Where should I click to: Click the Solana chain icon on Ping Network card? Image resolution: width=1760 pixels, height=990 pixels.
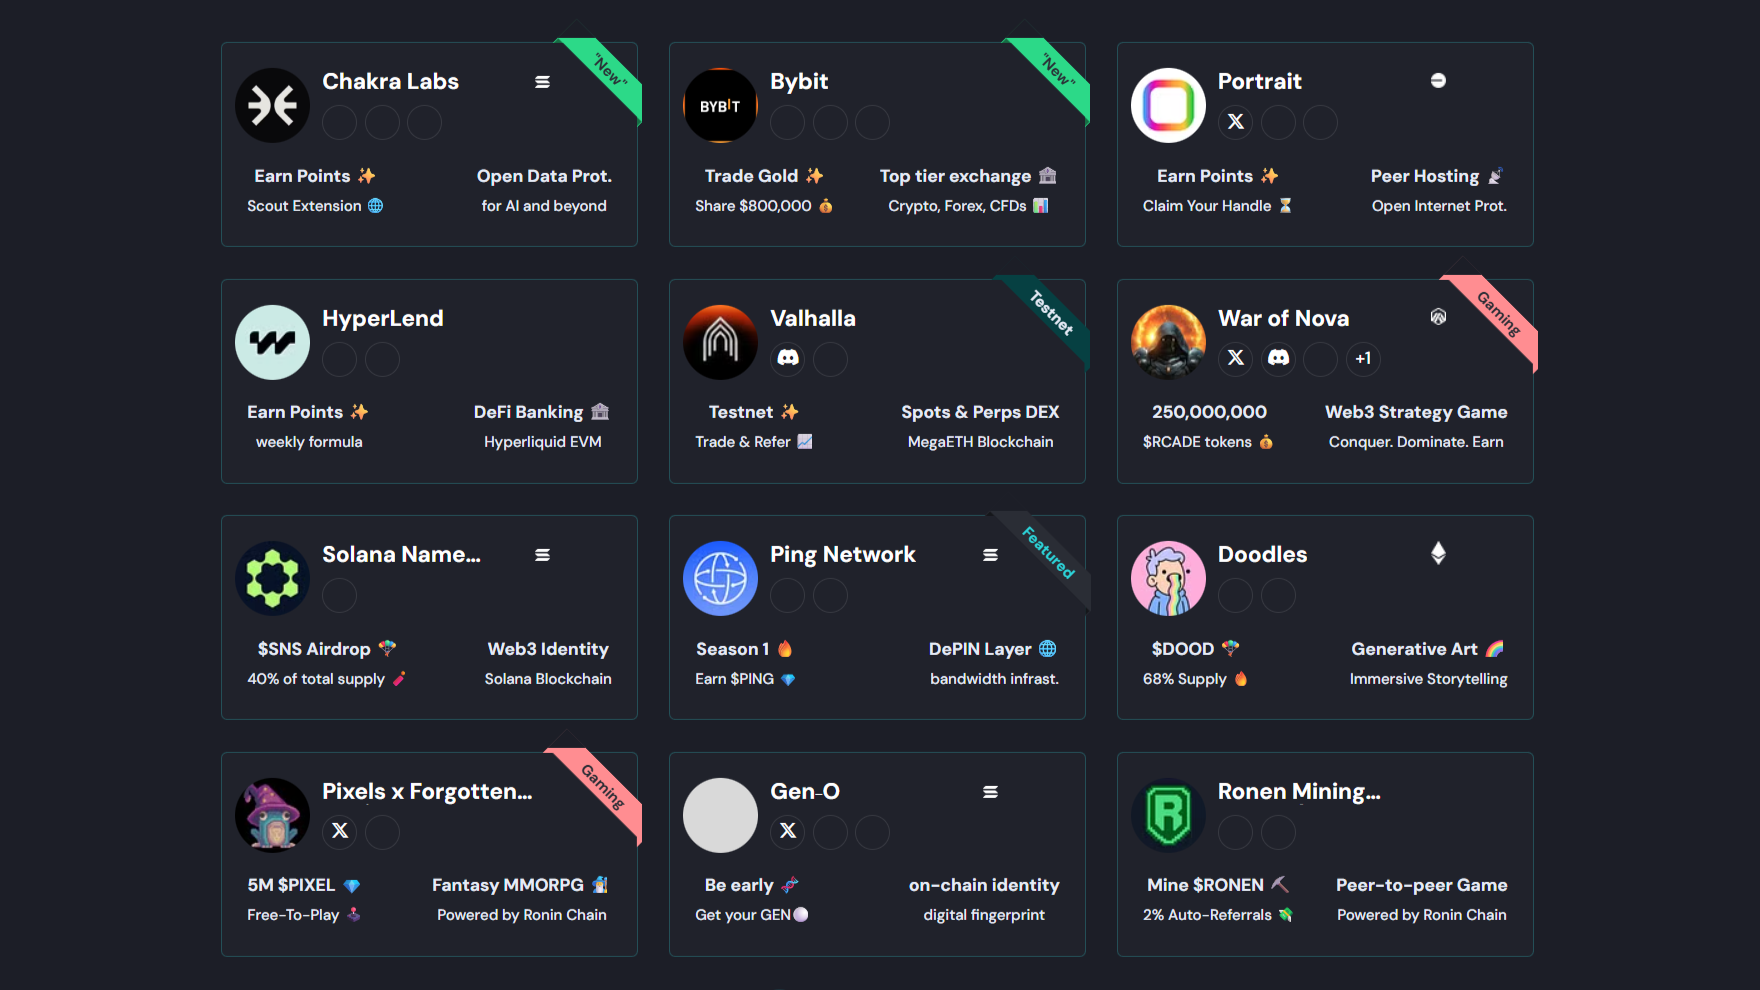pos(990,555)
